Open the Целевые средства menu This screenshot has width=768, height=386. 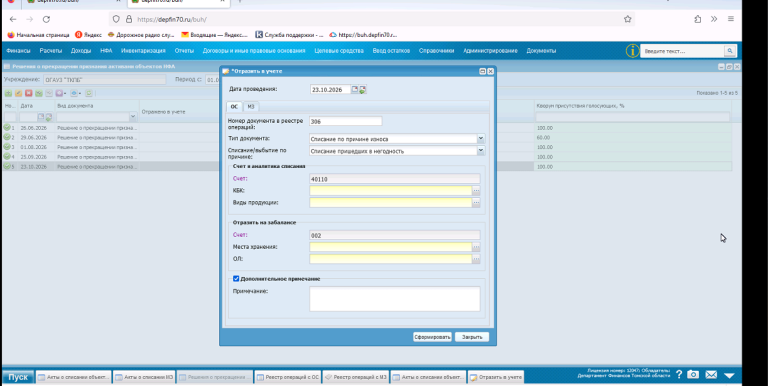pos(339,50)
